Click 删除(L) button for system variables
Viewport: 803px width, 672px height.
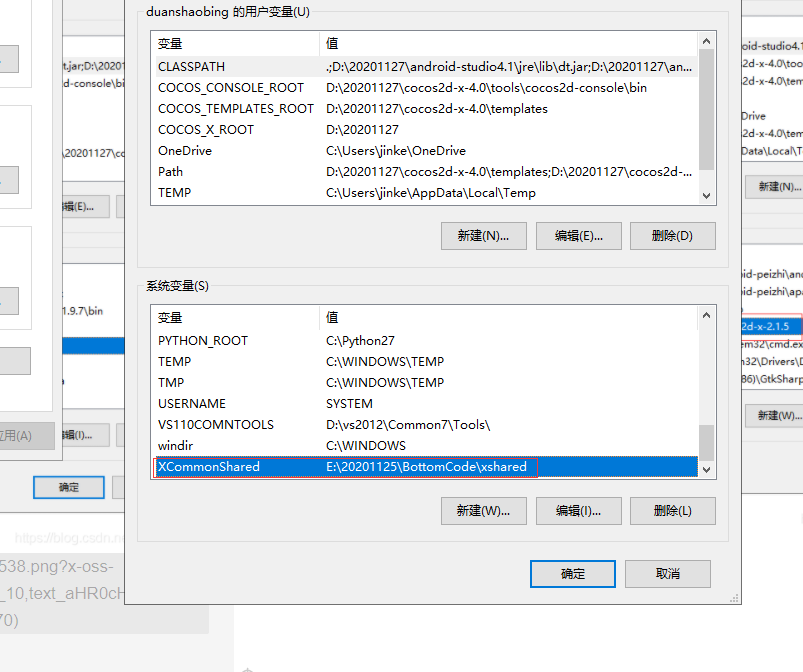pyautogui.click(x=672, y=511)
